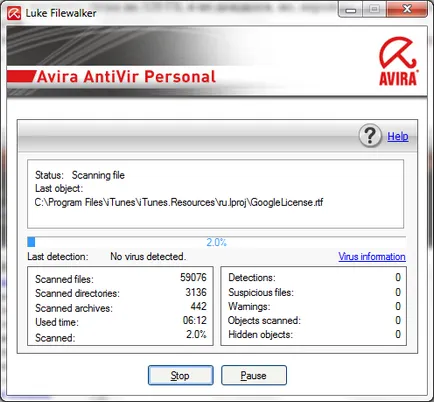Click the 'Status:' label
Viewport: 434px width, 402px height.
[49, 175]
